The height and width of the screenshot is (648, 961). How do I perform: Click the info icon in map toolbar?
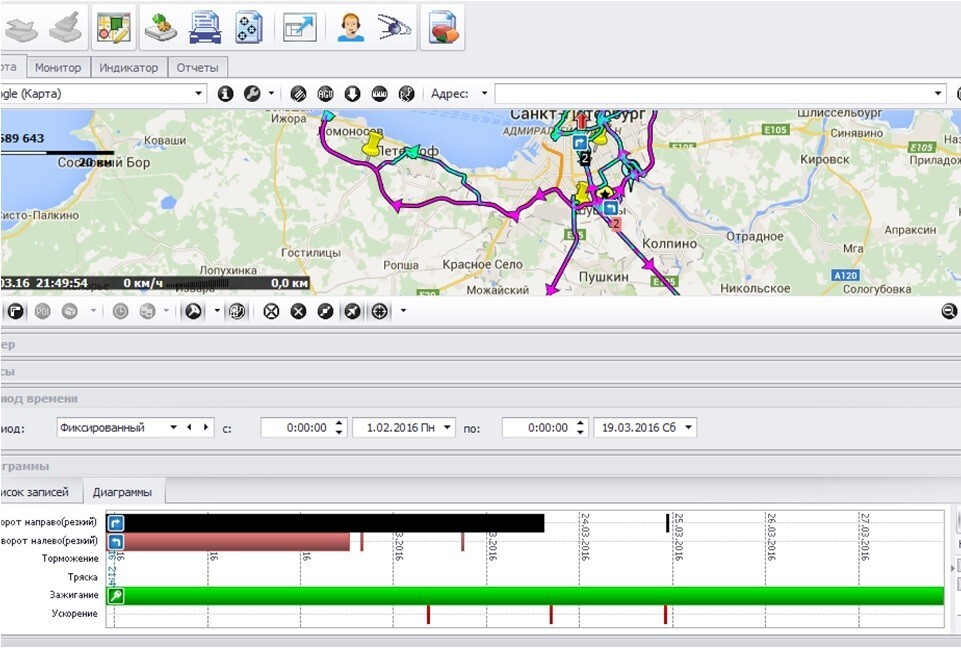point(225,94)
